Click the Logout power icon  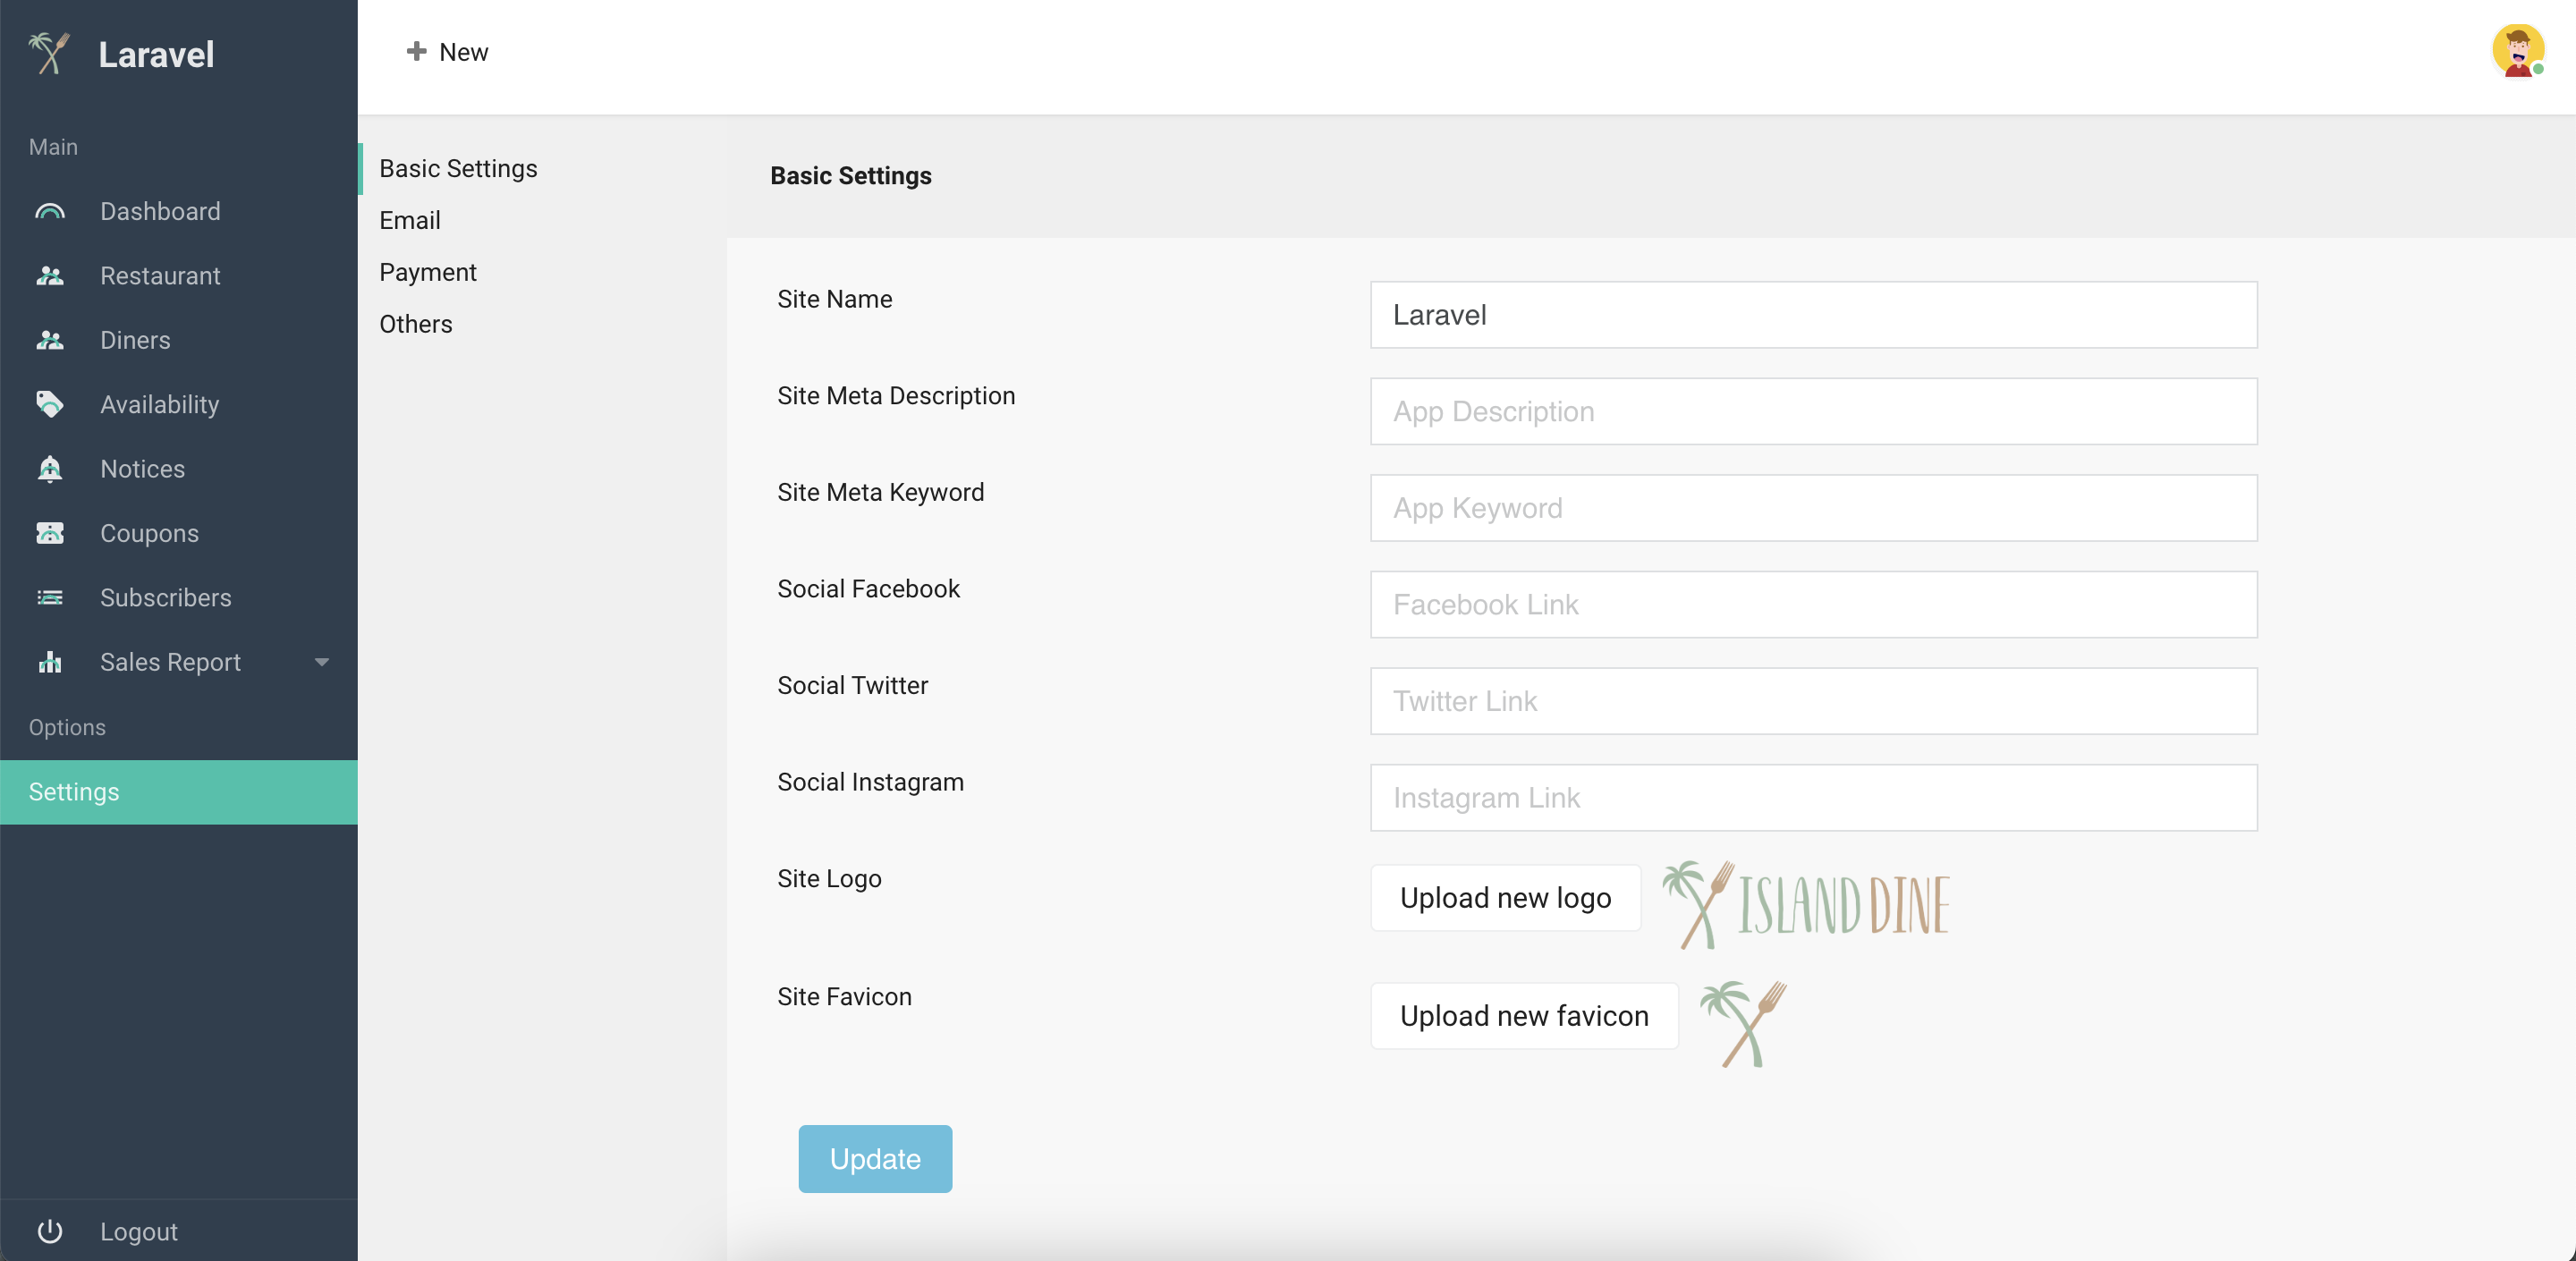coord(50,1231)
